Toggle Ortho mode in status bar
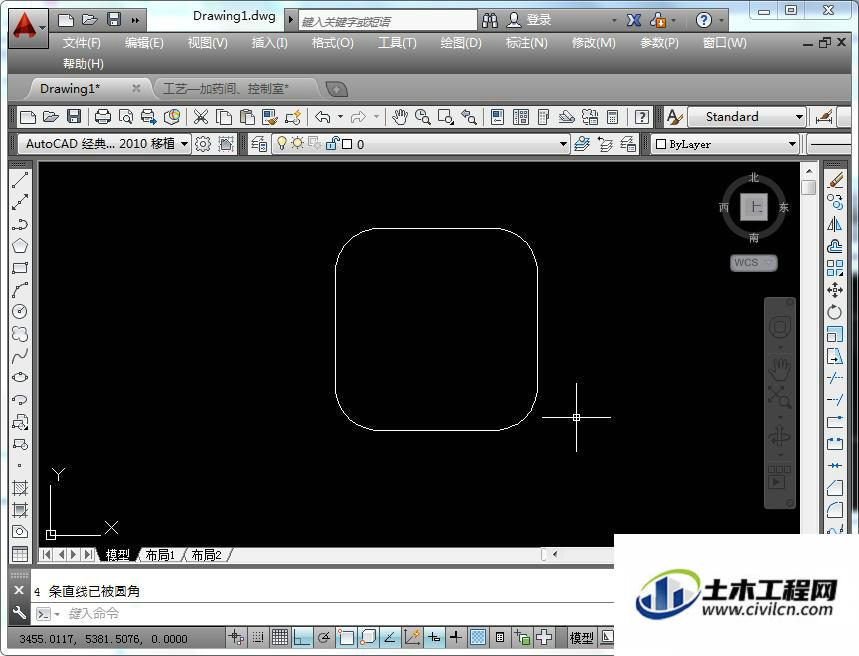Viewport: 859px width, 656px height. point(302,637)
